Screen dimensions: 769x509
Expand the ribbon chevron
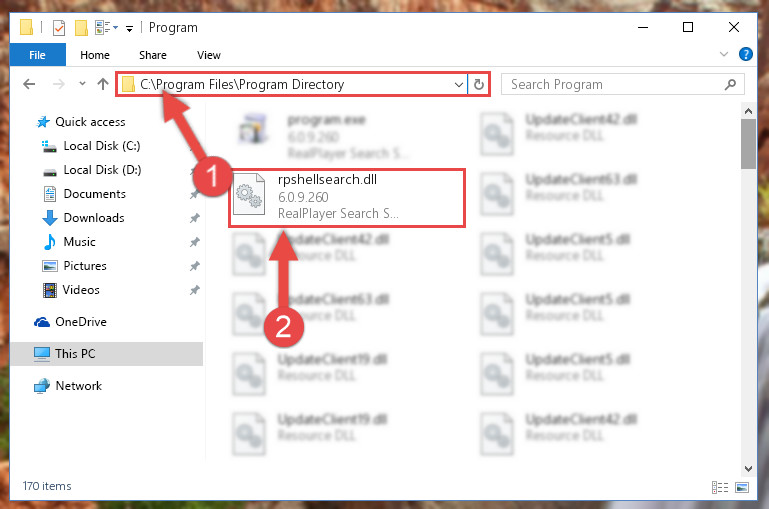click(x=723, y=54)
